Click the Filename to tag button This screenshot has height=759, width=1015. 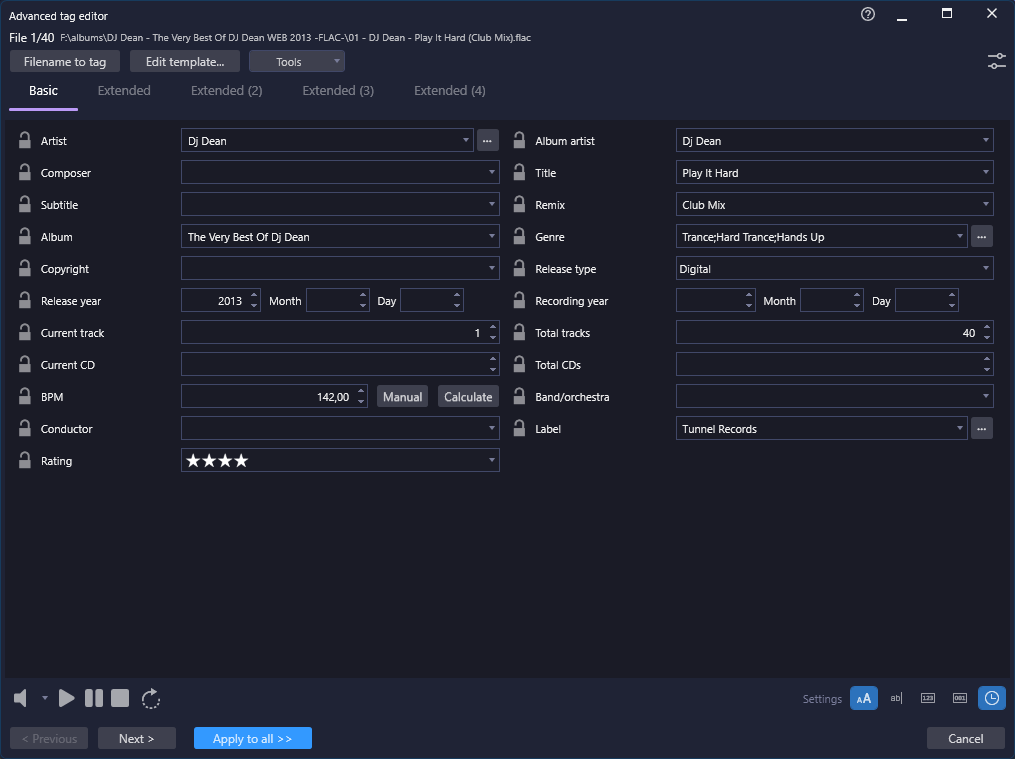[65, 61]
